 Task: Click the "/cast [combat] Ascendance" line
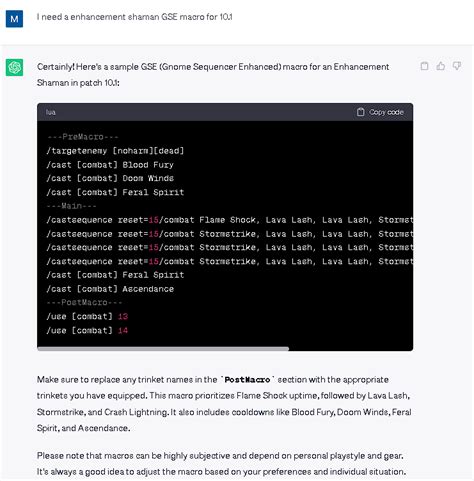tap(110, 289)
